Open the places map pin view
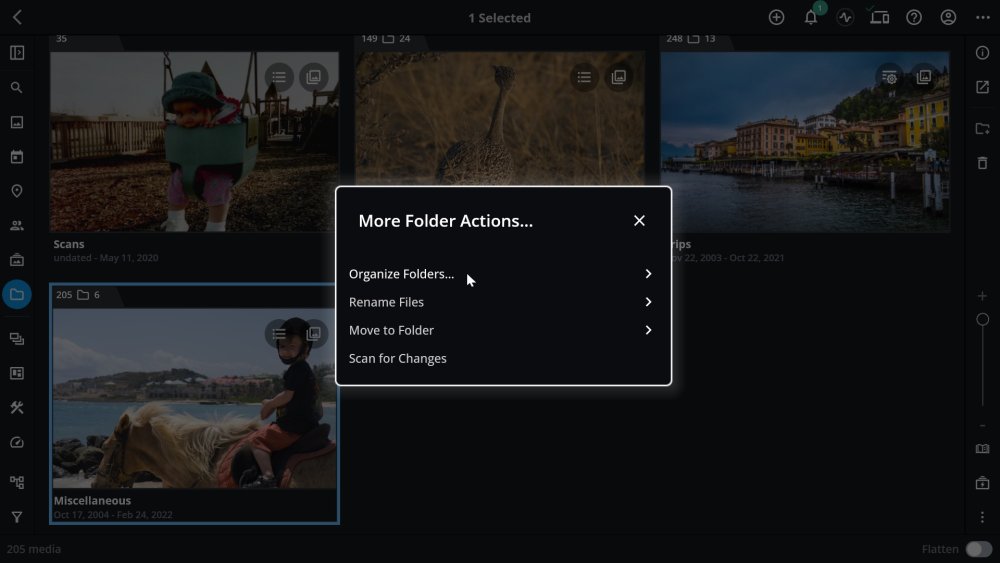This screenshot has height=563, width=1000. (x=17, y=191)
